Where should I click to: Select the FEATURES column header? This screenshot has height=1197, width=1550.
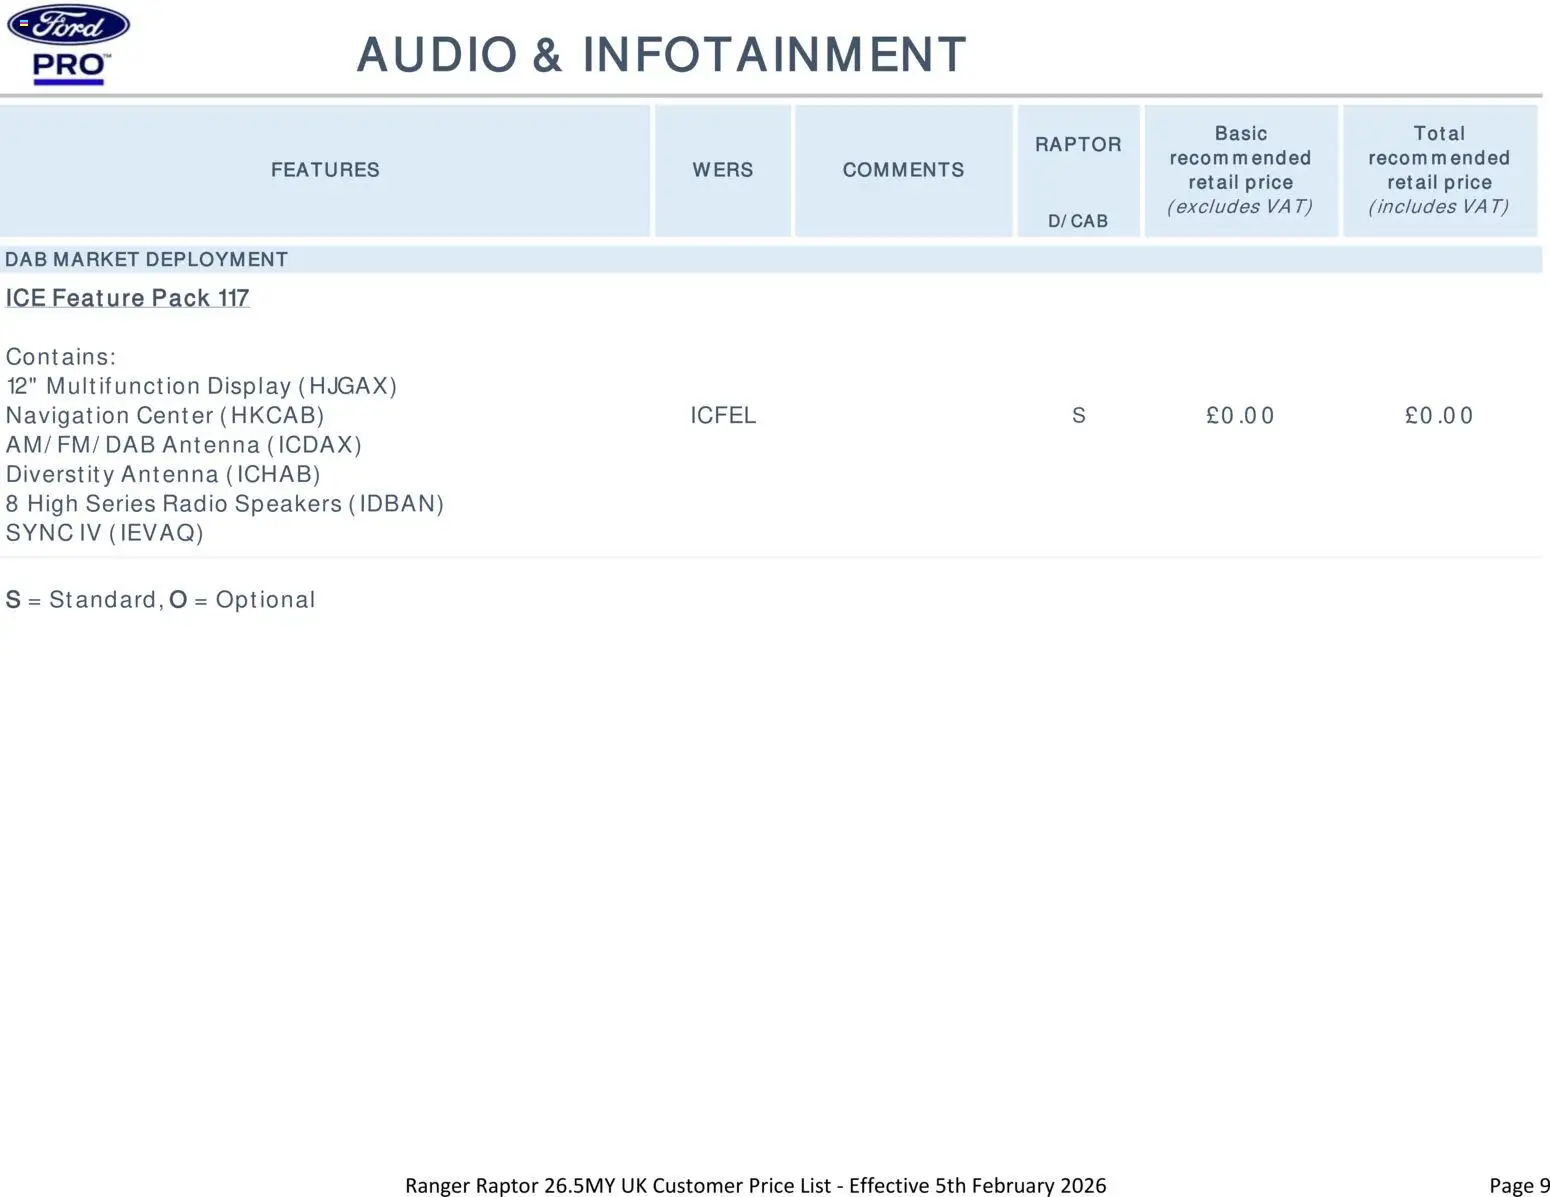pos(325,170)
